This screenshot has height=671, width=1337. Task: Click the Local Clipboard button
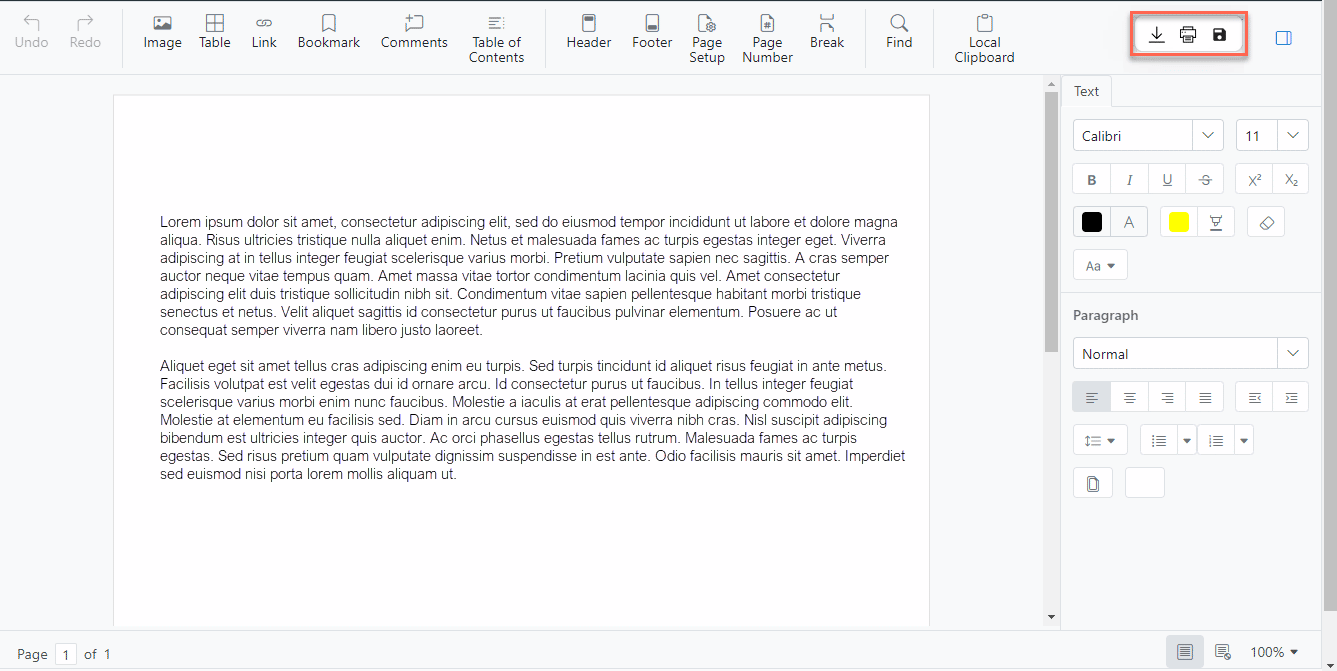(984, 40)
